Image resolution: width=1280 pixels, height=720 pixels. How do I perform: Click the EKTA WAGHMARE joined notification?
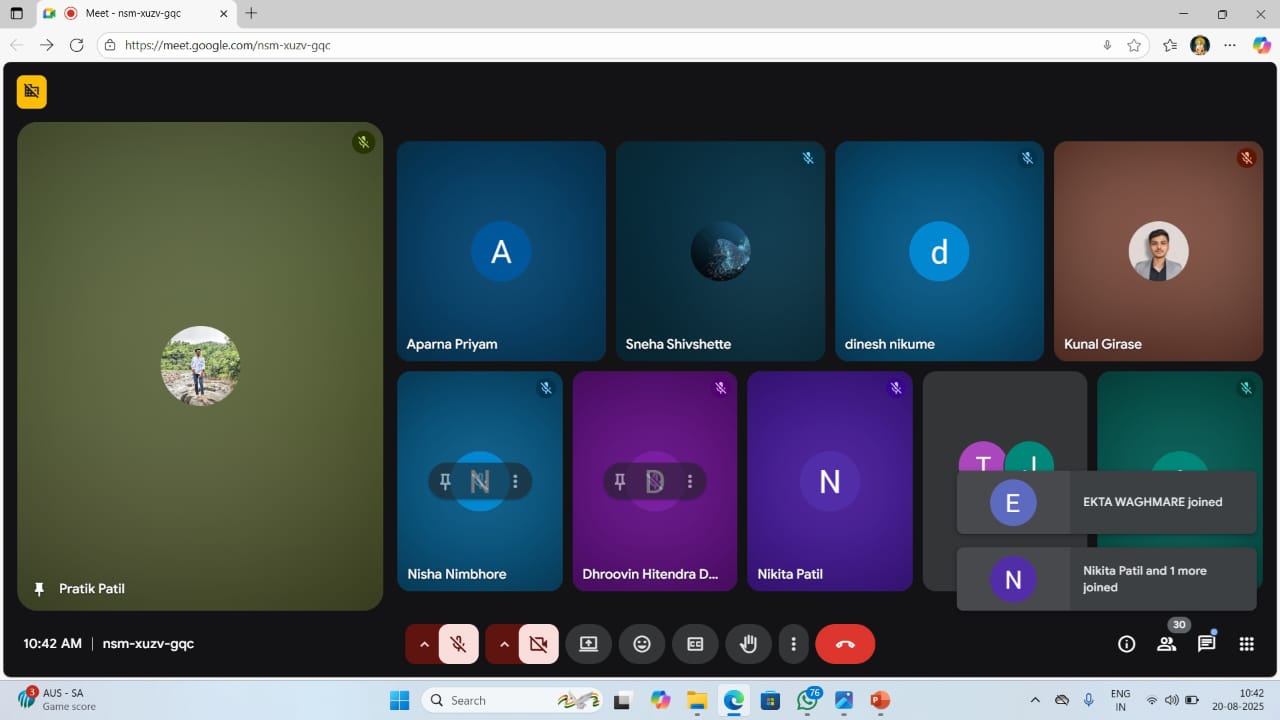(1106, 502)
